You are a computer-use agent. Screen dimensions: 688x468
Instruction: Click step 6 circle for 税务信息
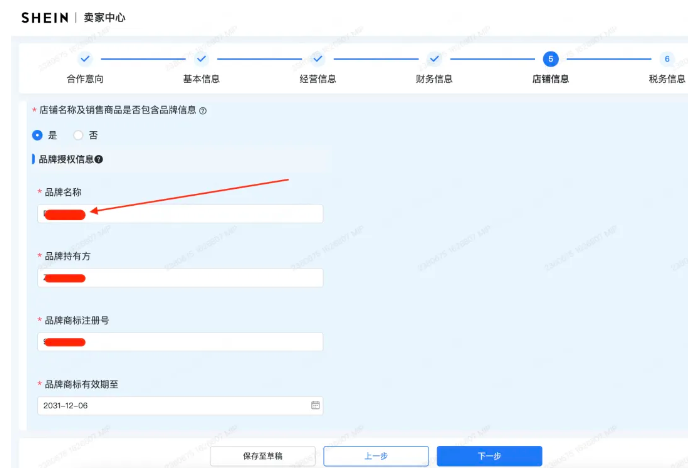[x=667, y=59]
